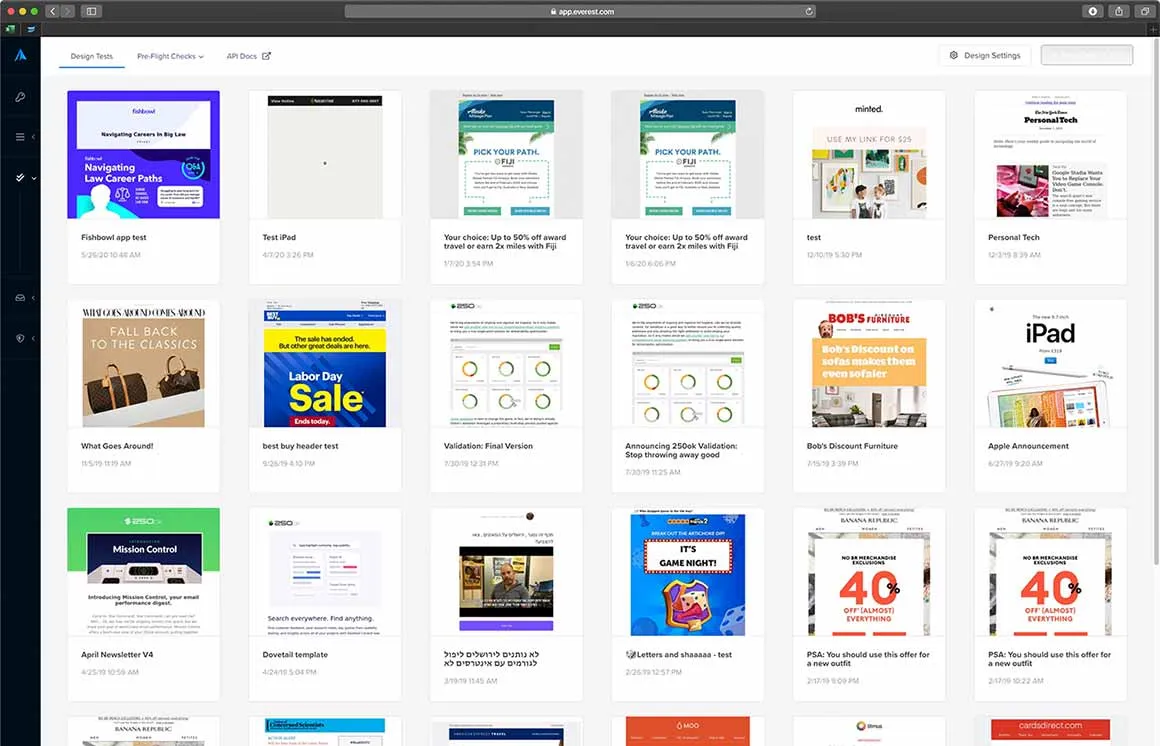This screenshot has height=746, width=1160.
Task: Open the Announcing 250ok Validation thumbnail
Action: pyautogui.click(x=687, y=363)
